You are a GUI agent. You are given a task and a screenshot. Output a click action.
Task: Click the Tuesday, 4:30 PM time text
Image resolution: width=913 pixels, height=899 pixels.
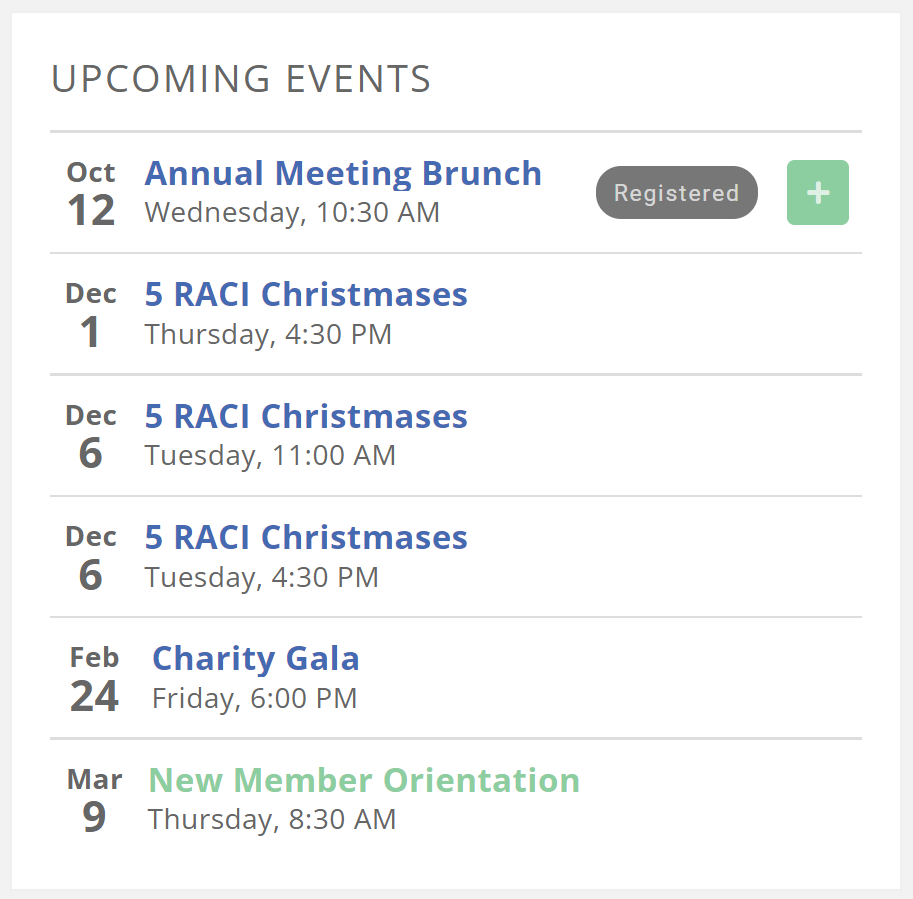(261, 577)
